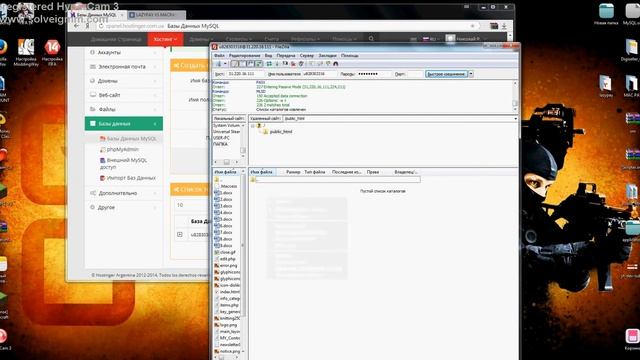This screenshot has width=640, height=360.
Task: Click the Хост input field
Action: click(x=245, y=74)
